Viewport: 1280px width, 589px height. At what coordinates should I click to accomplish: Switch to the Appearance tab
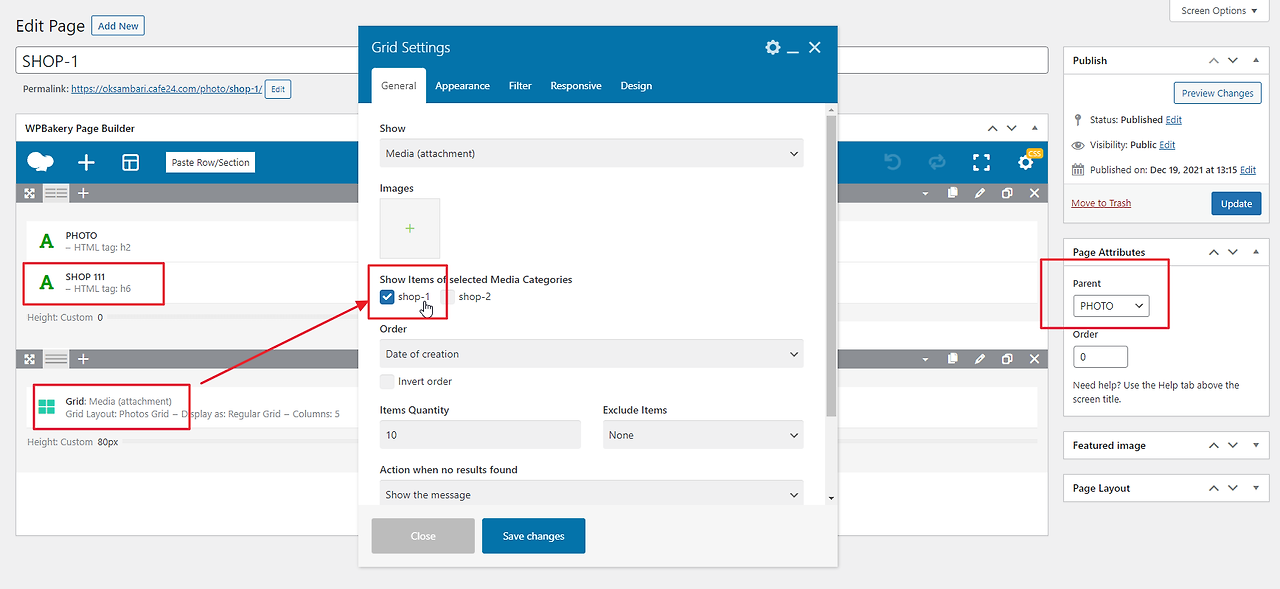(x=462, y=86)
